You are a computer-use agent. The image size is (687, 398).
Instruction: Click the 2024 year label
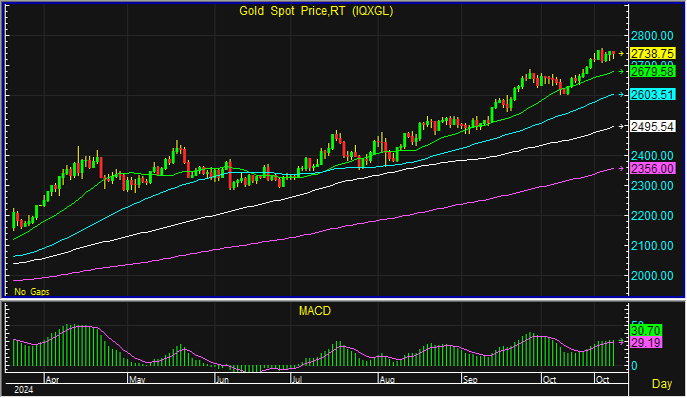click(24, 390)
